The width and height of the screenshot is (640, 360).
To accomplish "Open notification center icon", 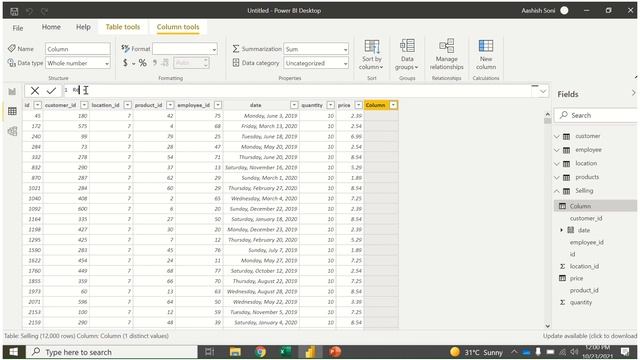I will tap(624, 352).
